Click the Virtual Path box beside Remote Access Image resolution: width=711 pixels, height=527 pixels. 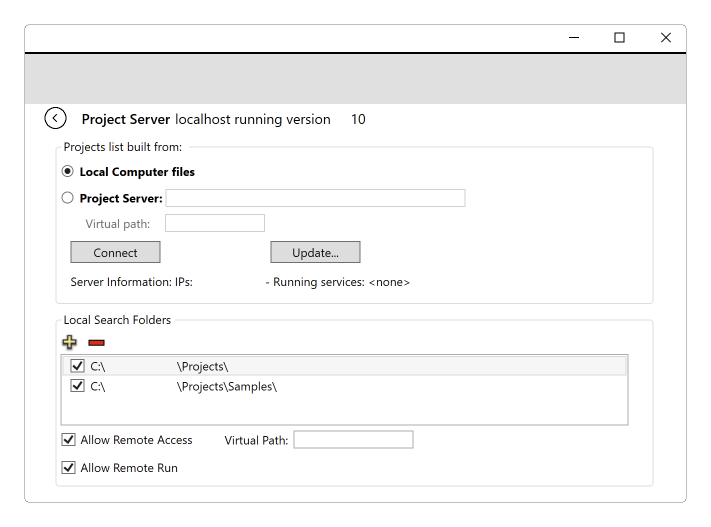click(x=353, y=439)
